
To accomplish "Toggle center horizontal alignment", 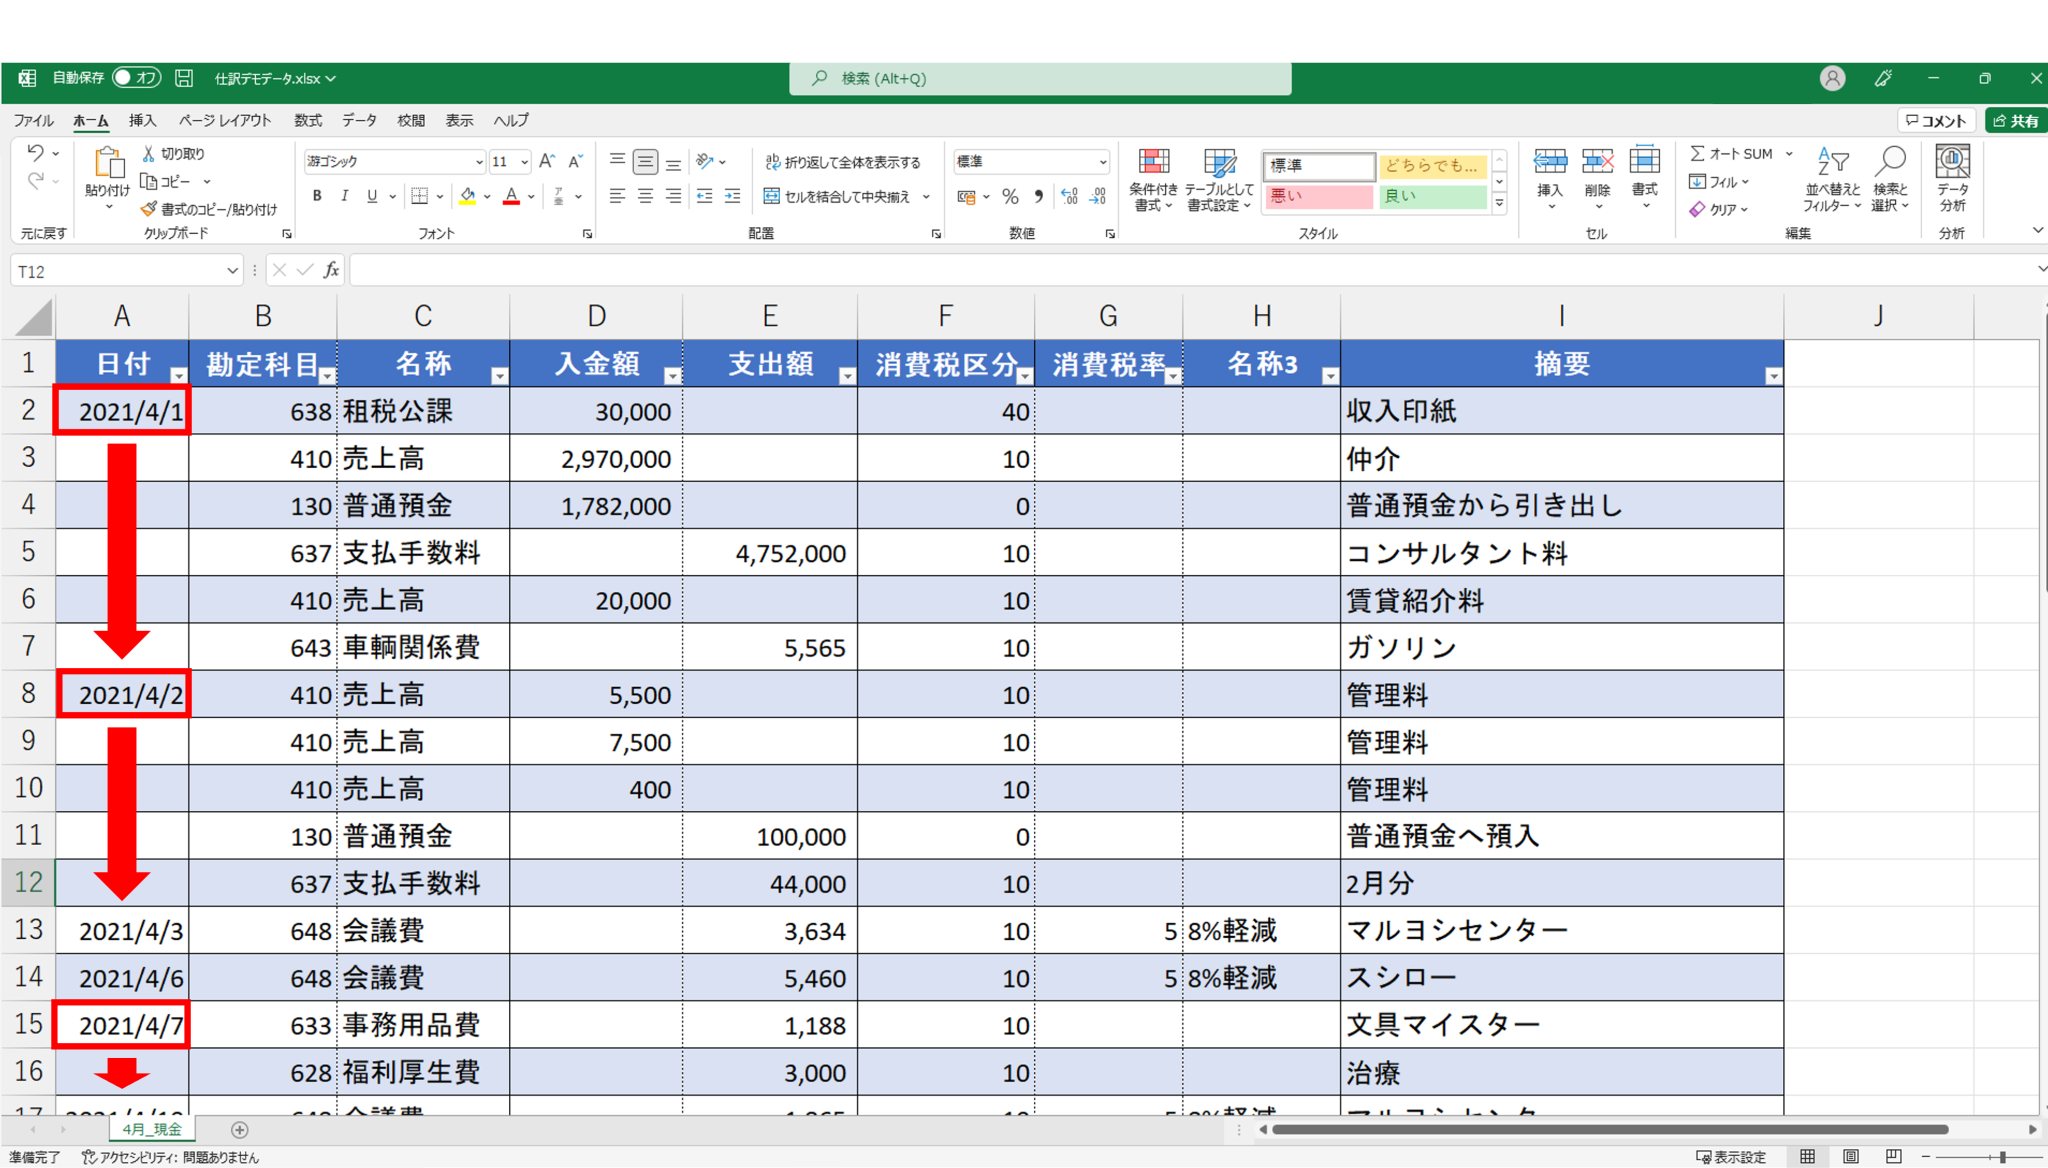I will (645, 196).
